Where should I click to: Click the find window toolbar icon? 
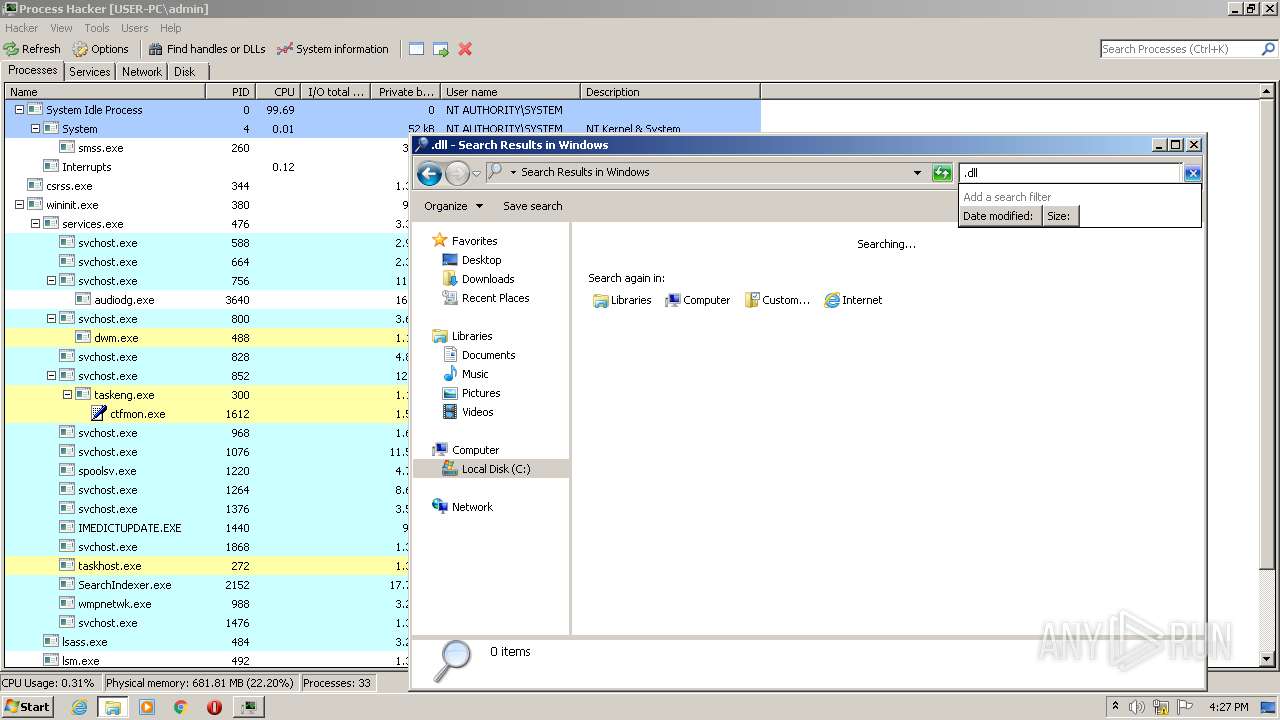click(416, 49)
